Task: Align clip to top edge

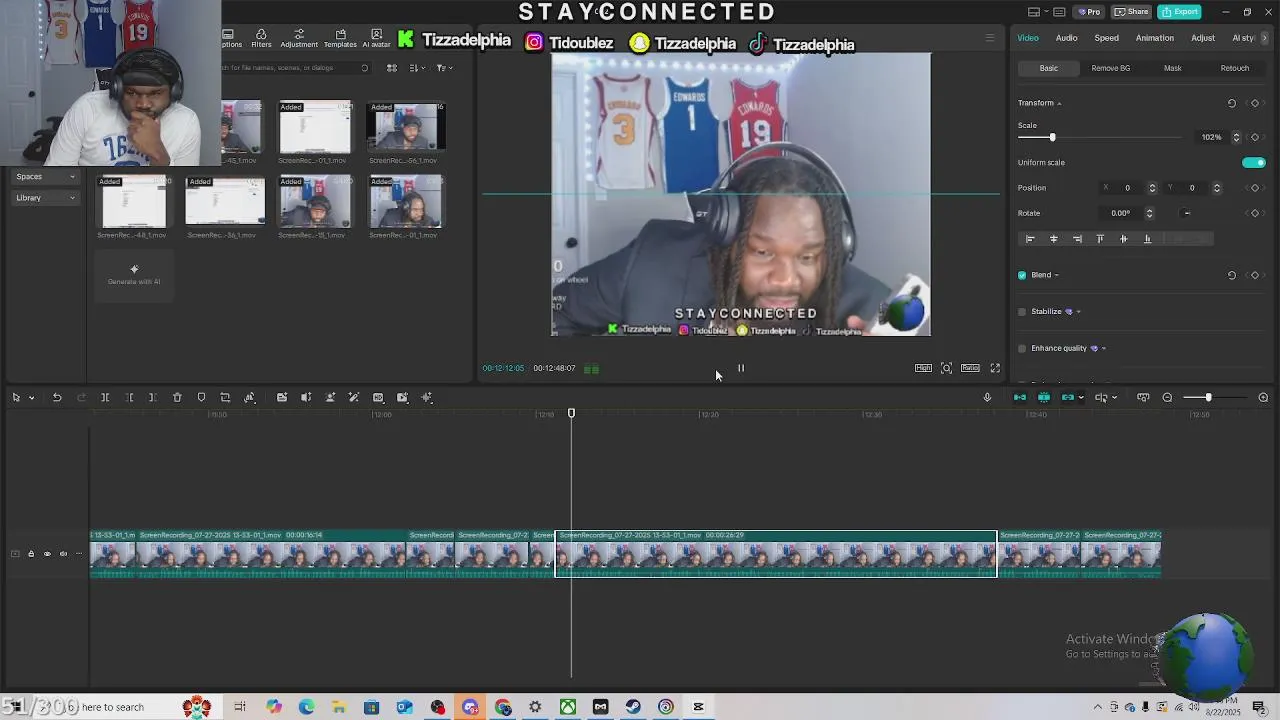Action: [1100, 239]
